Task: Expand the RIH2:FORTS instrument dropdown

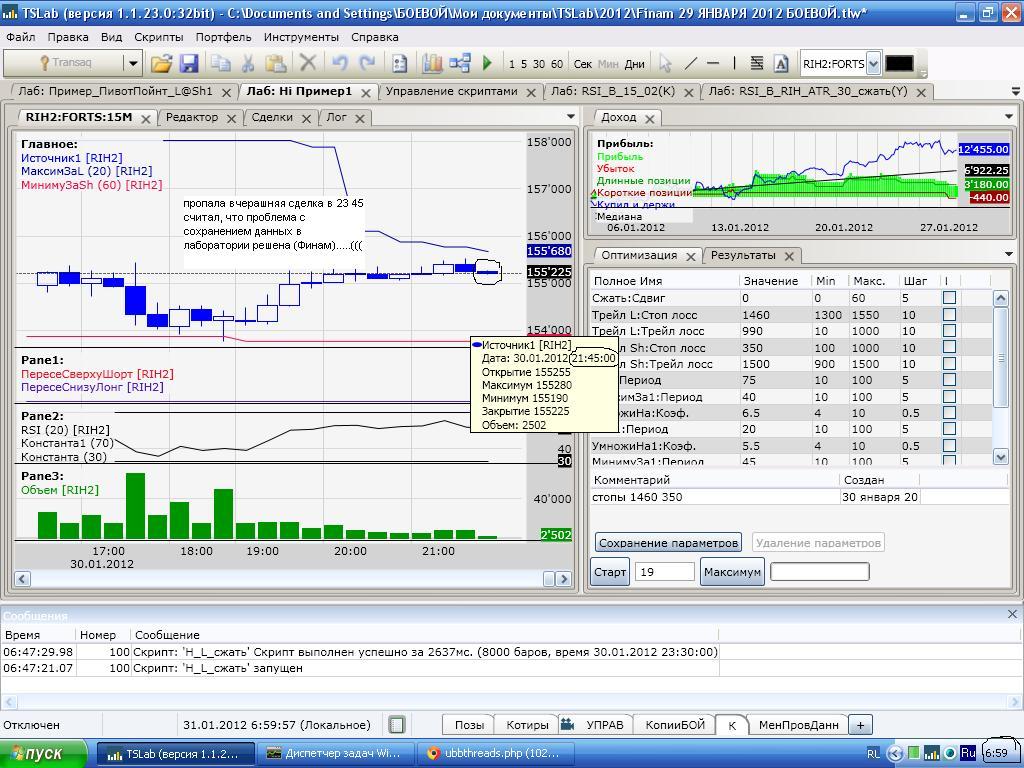Action: point(873,63)
